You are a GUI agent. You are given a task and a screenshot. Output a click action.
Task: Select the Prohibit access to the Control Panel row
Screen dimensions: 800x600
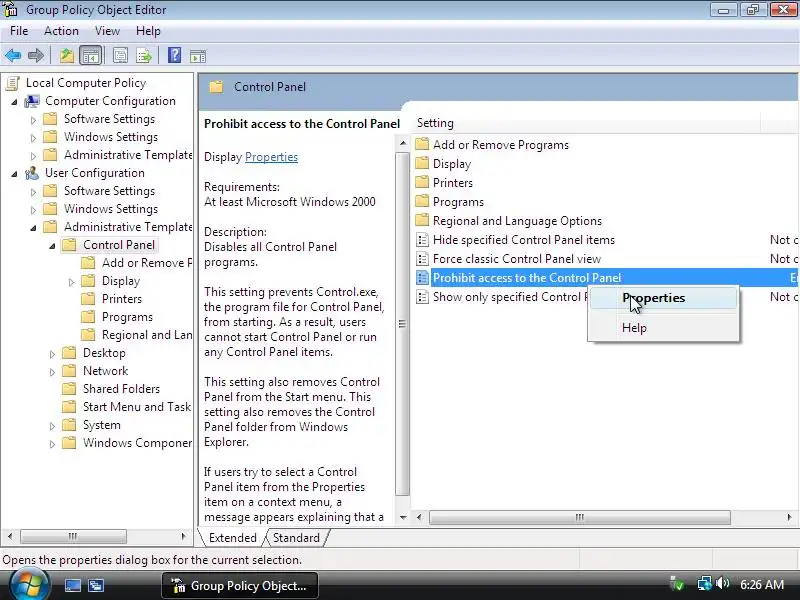tap(607, 278)
